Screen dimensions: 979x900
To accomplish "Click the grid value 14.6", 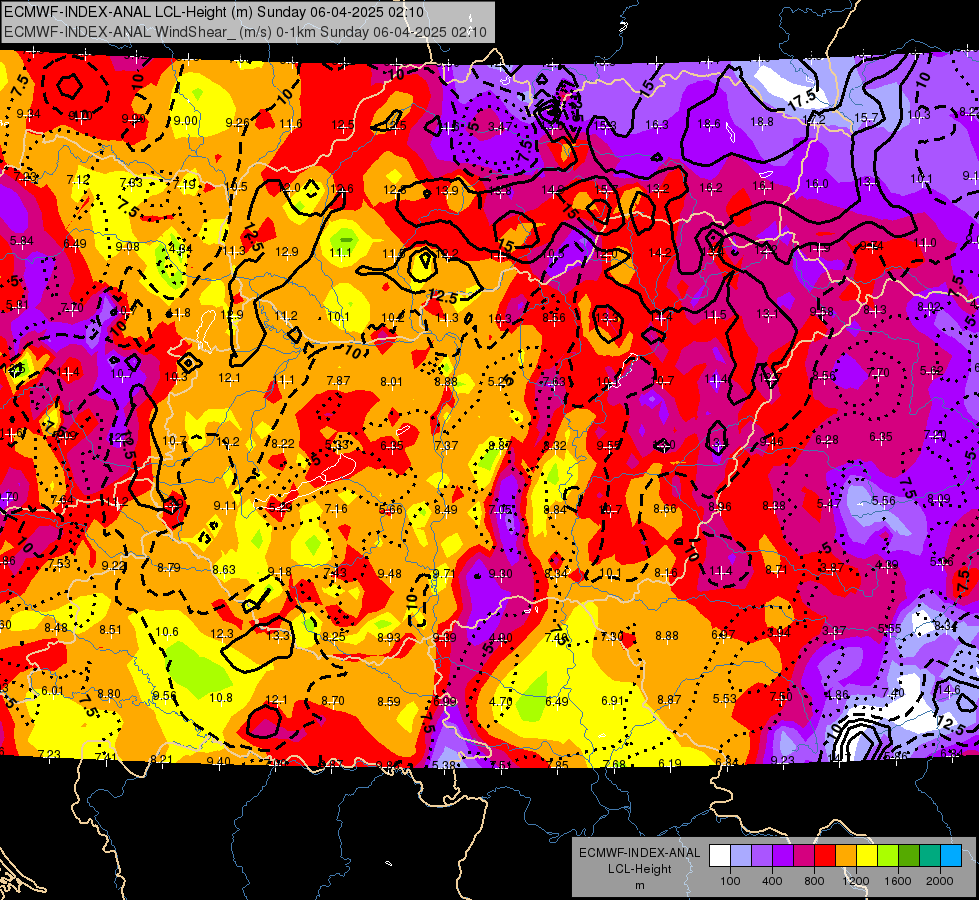I will point(948,690).
